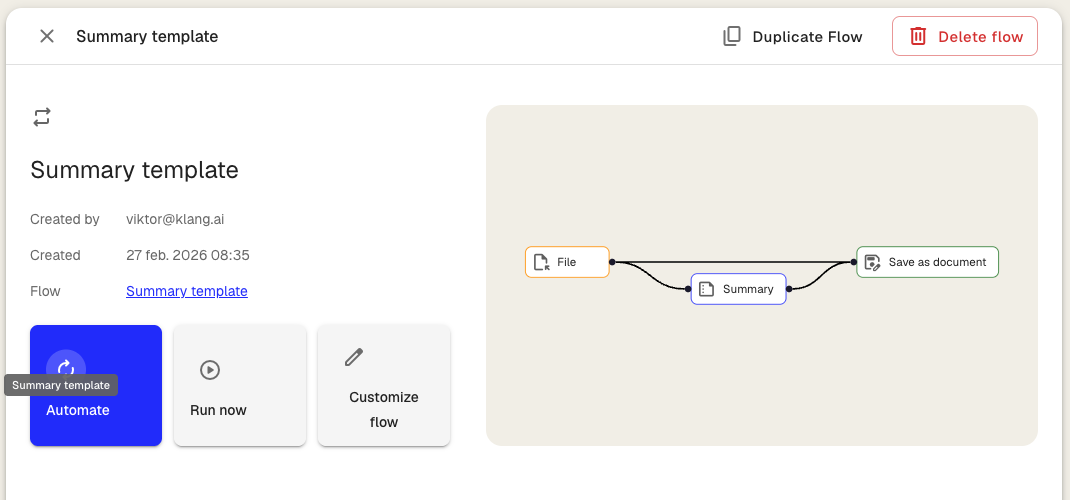Click the Summary node's input connector dot

689,289
